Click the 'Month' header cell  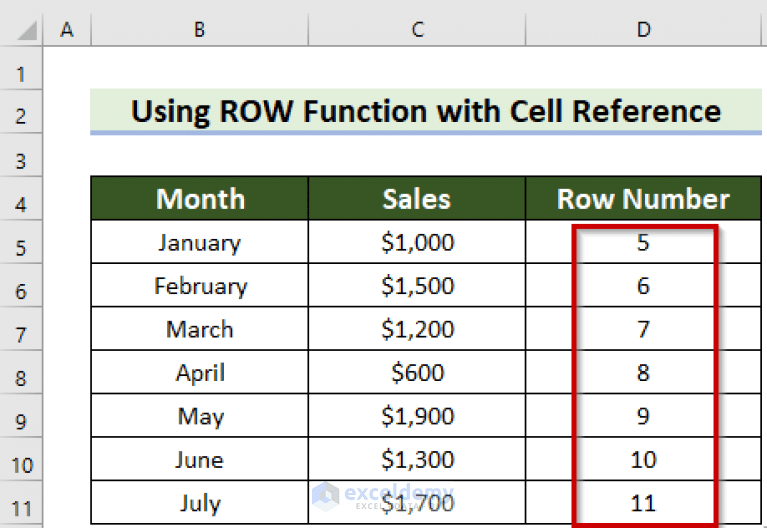point(200,198)
